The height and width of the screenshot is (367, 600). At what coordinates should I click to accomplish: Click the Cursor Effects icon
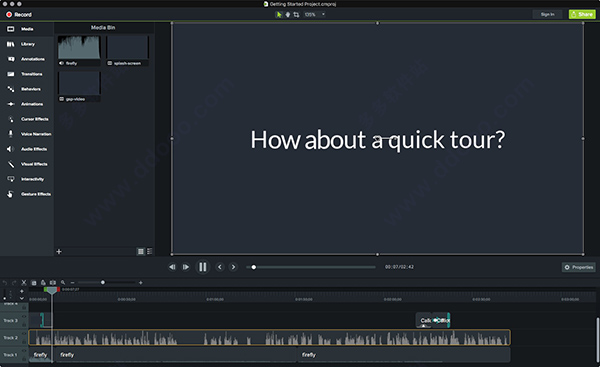tap(11, 119)
